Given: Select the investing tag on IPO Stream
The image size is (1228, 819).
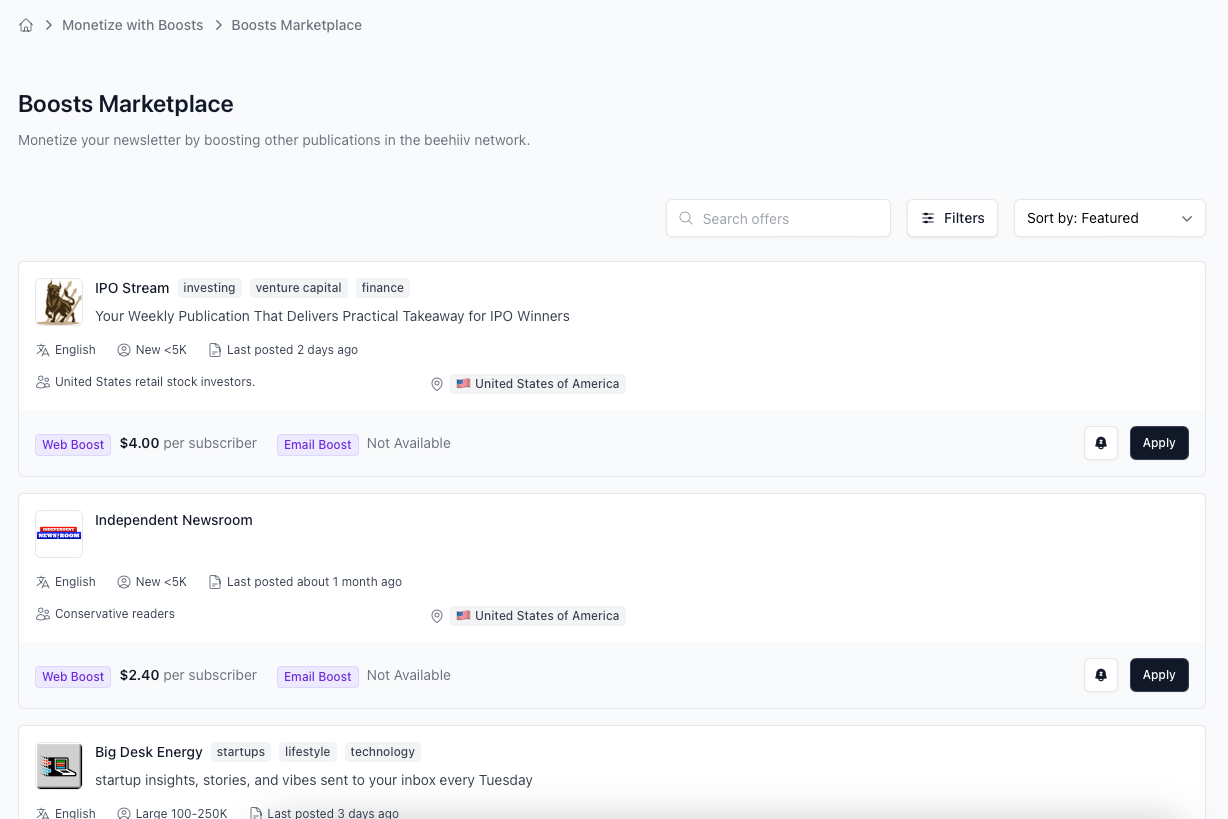Looking at the screenshot, I should (209, 288).
